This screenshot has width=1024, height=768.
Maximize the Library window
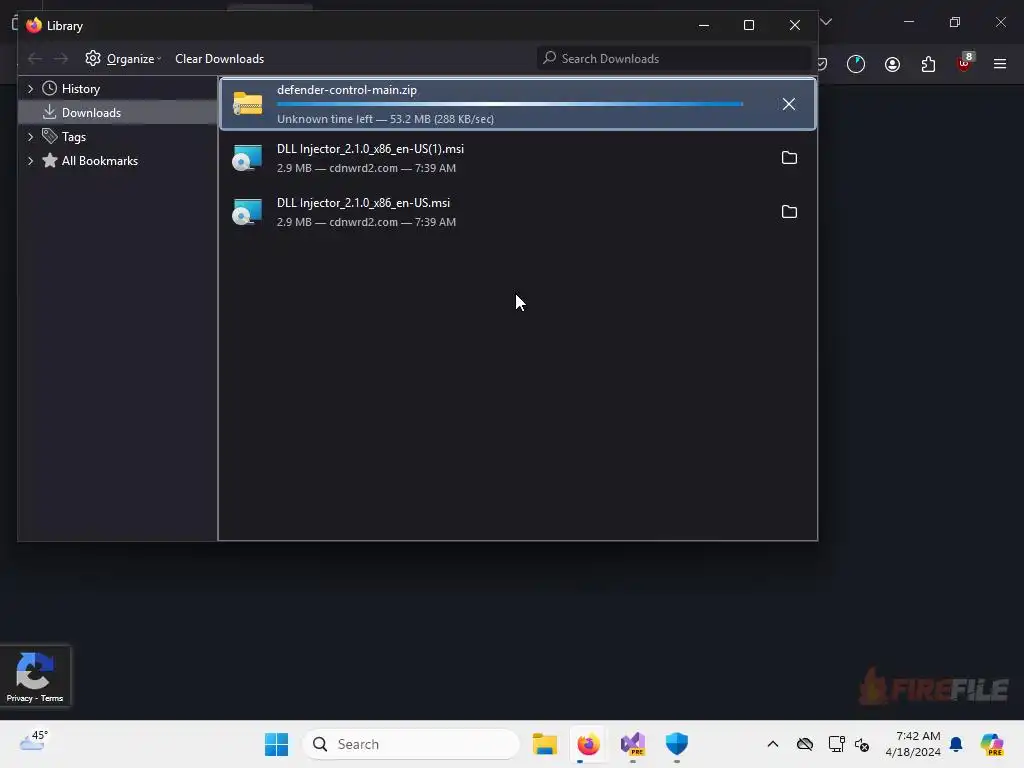(749, 25)
